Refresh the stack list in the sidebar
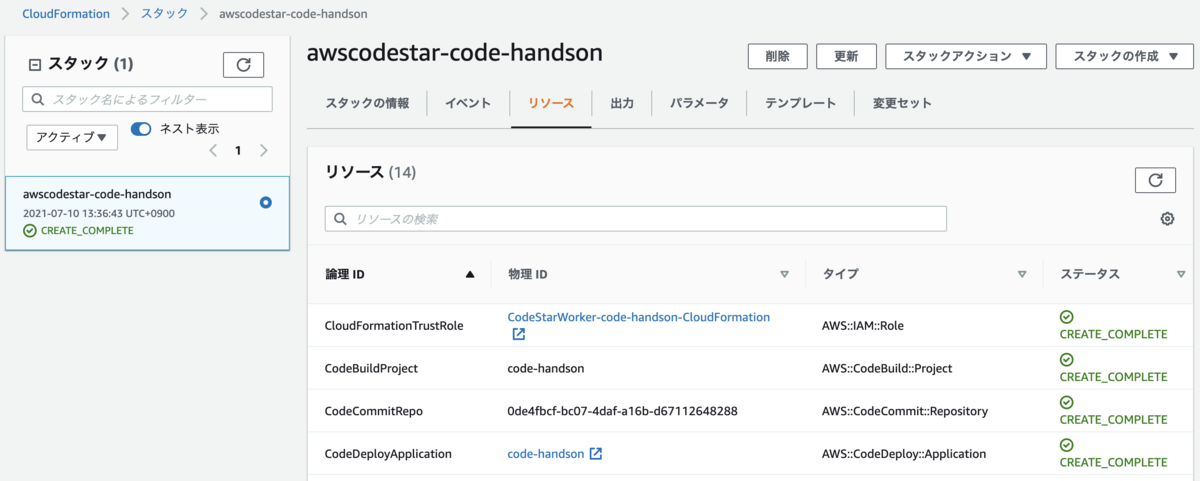Image resolution: width=1200 pixels, height=481 pixels. coord(243,65)
